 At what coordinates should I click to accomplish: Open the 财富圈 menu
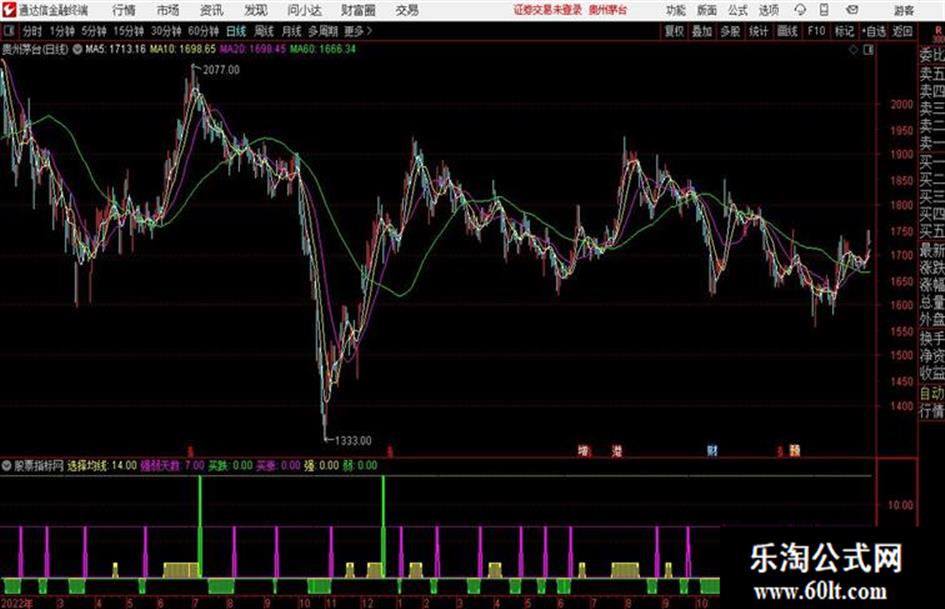(x=358, y=10)
